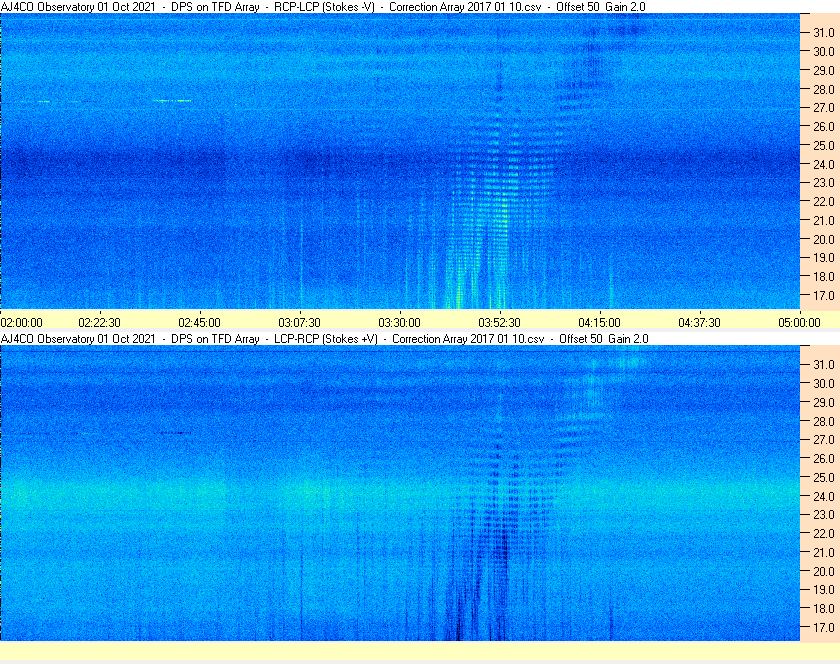Pick the 28.0 frequency label in Stokes +V panel
Viewport: 840px width, 664px height.
click(x=824, y=421)
